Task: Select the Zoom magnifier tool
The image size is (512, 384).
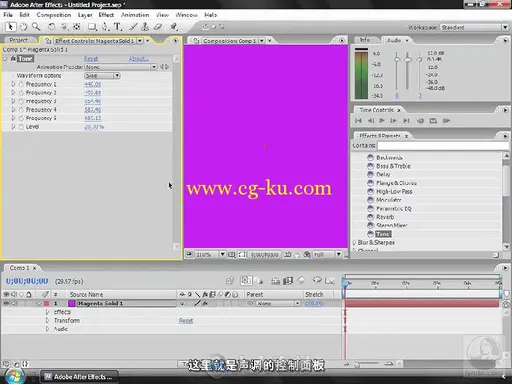Action: tap(36, 27)
